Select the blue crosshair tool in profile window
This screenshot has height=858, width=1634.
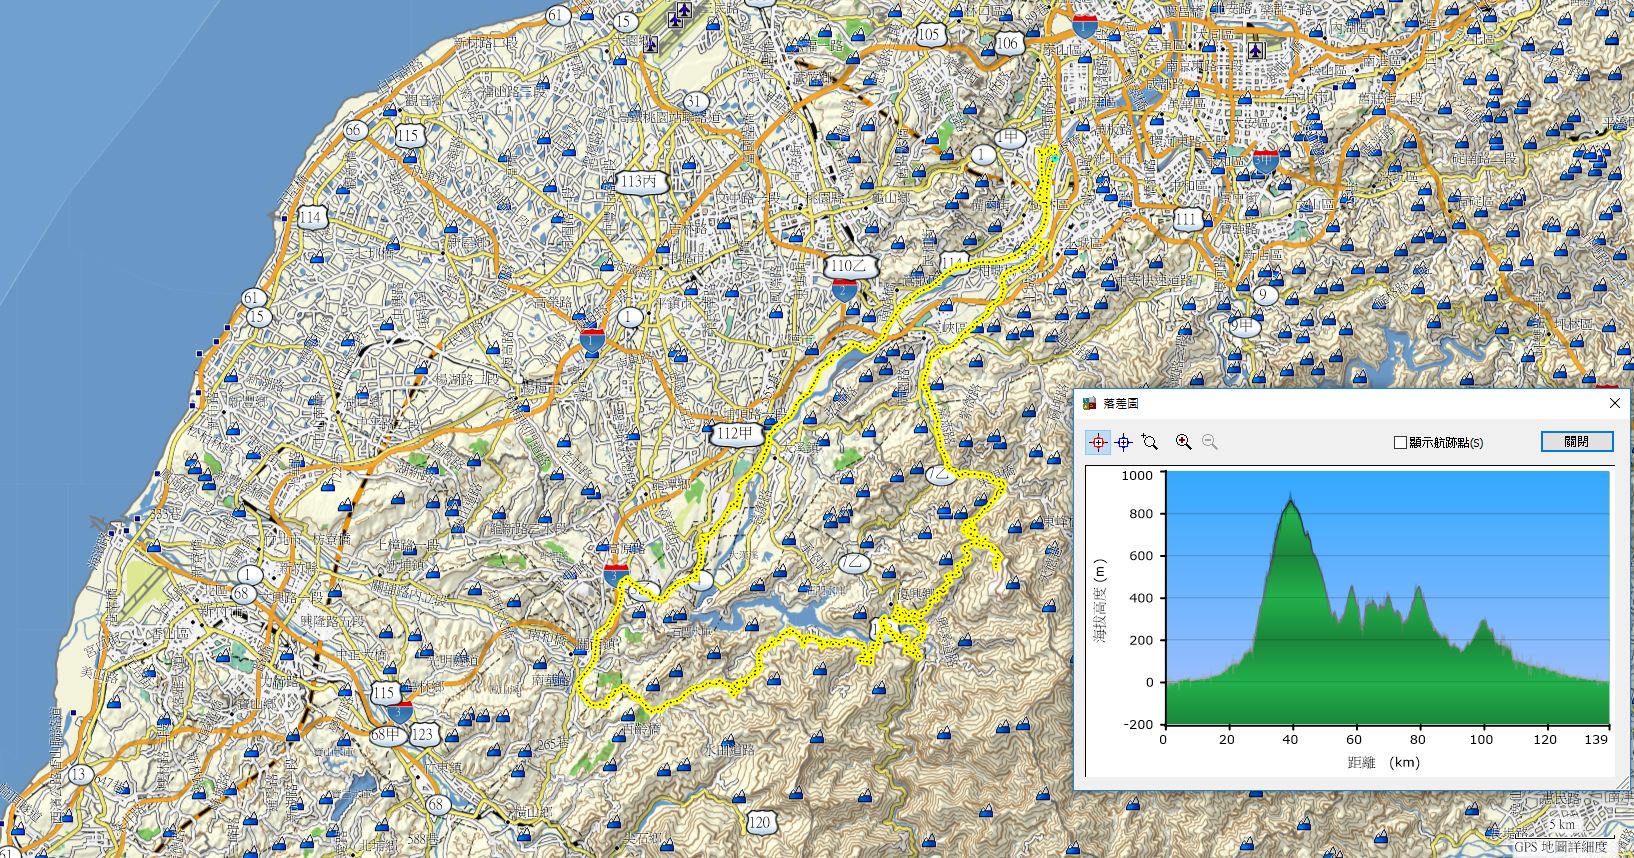pos(1124,442)
